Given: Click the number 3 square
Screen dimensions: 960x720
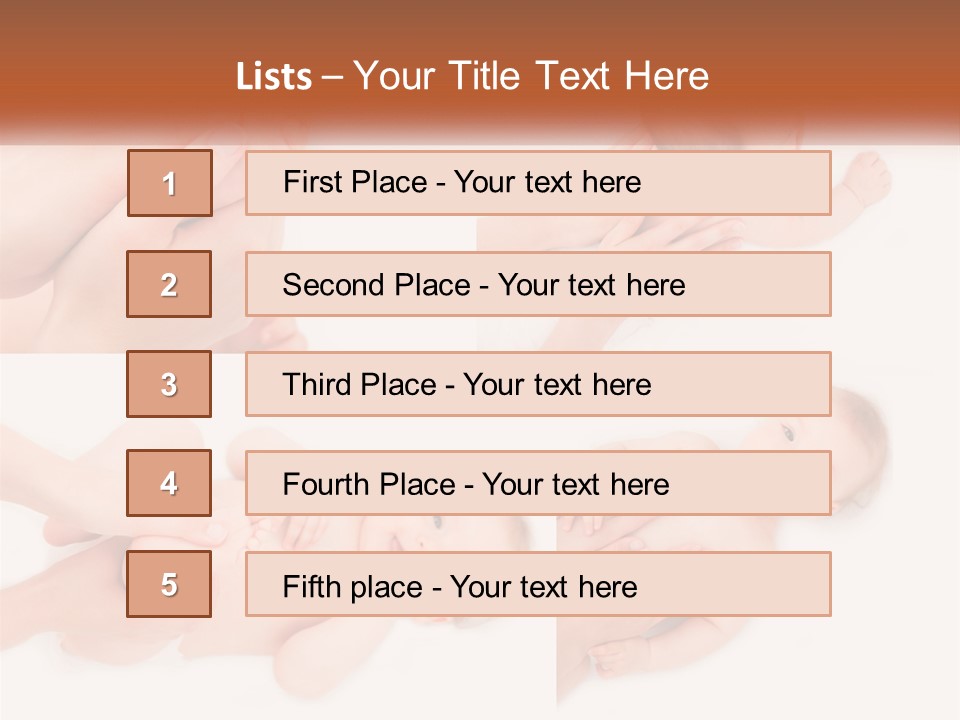Looking at the screenshot, I should pos(169,384).
